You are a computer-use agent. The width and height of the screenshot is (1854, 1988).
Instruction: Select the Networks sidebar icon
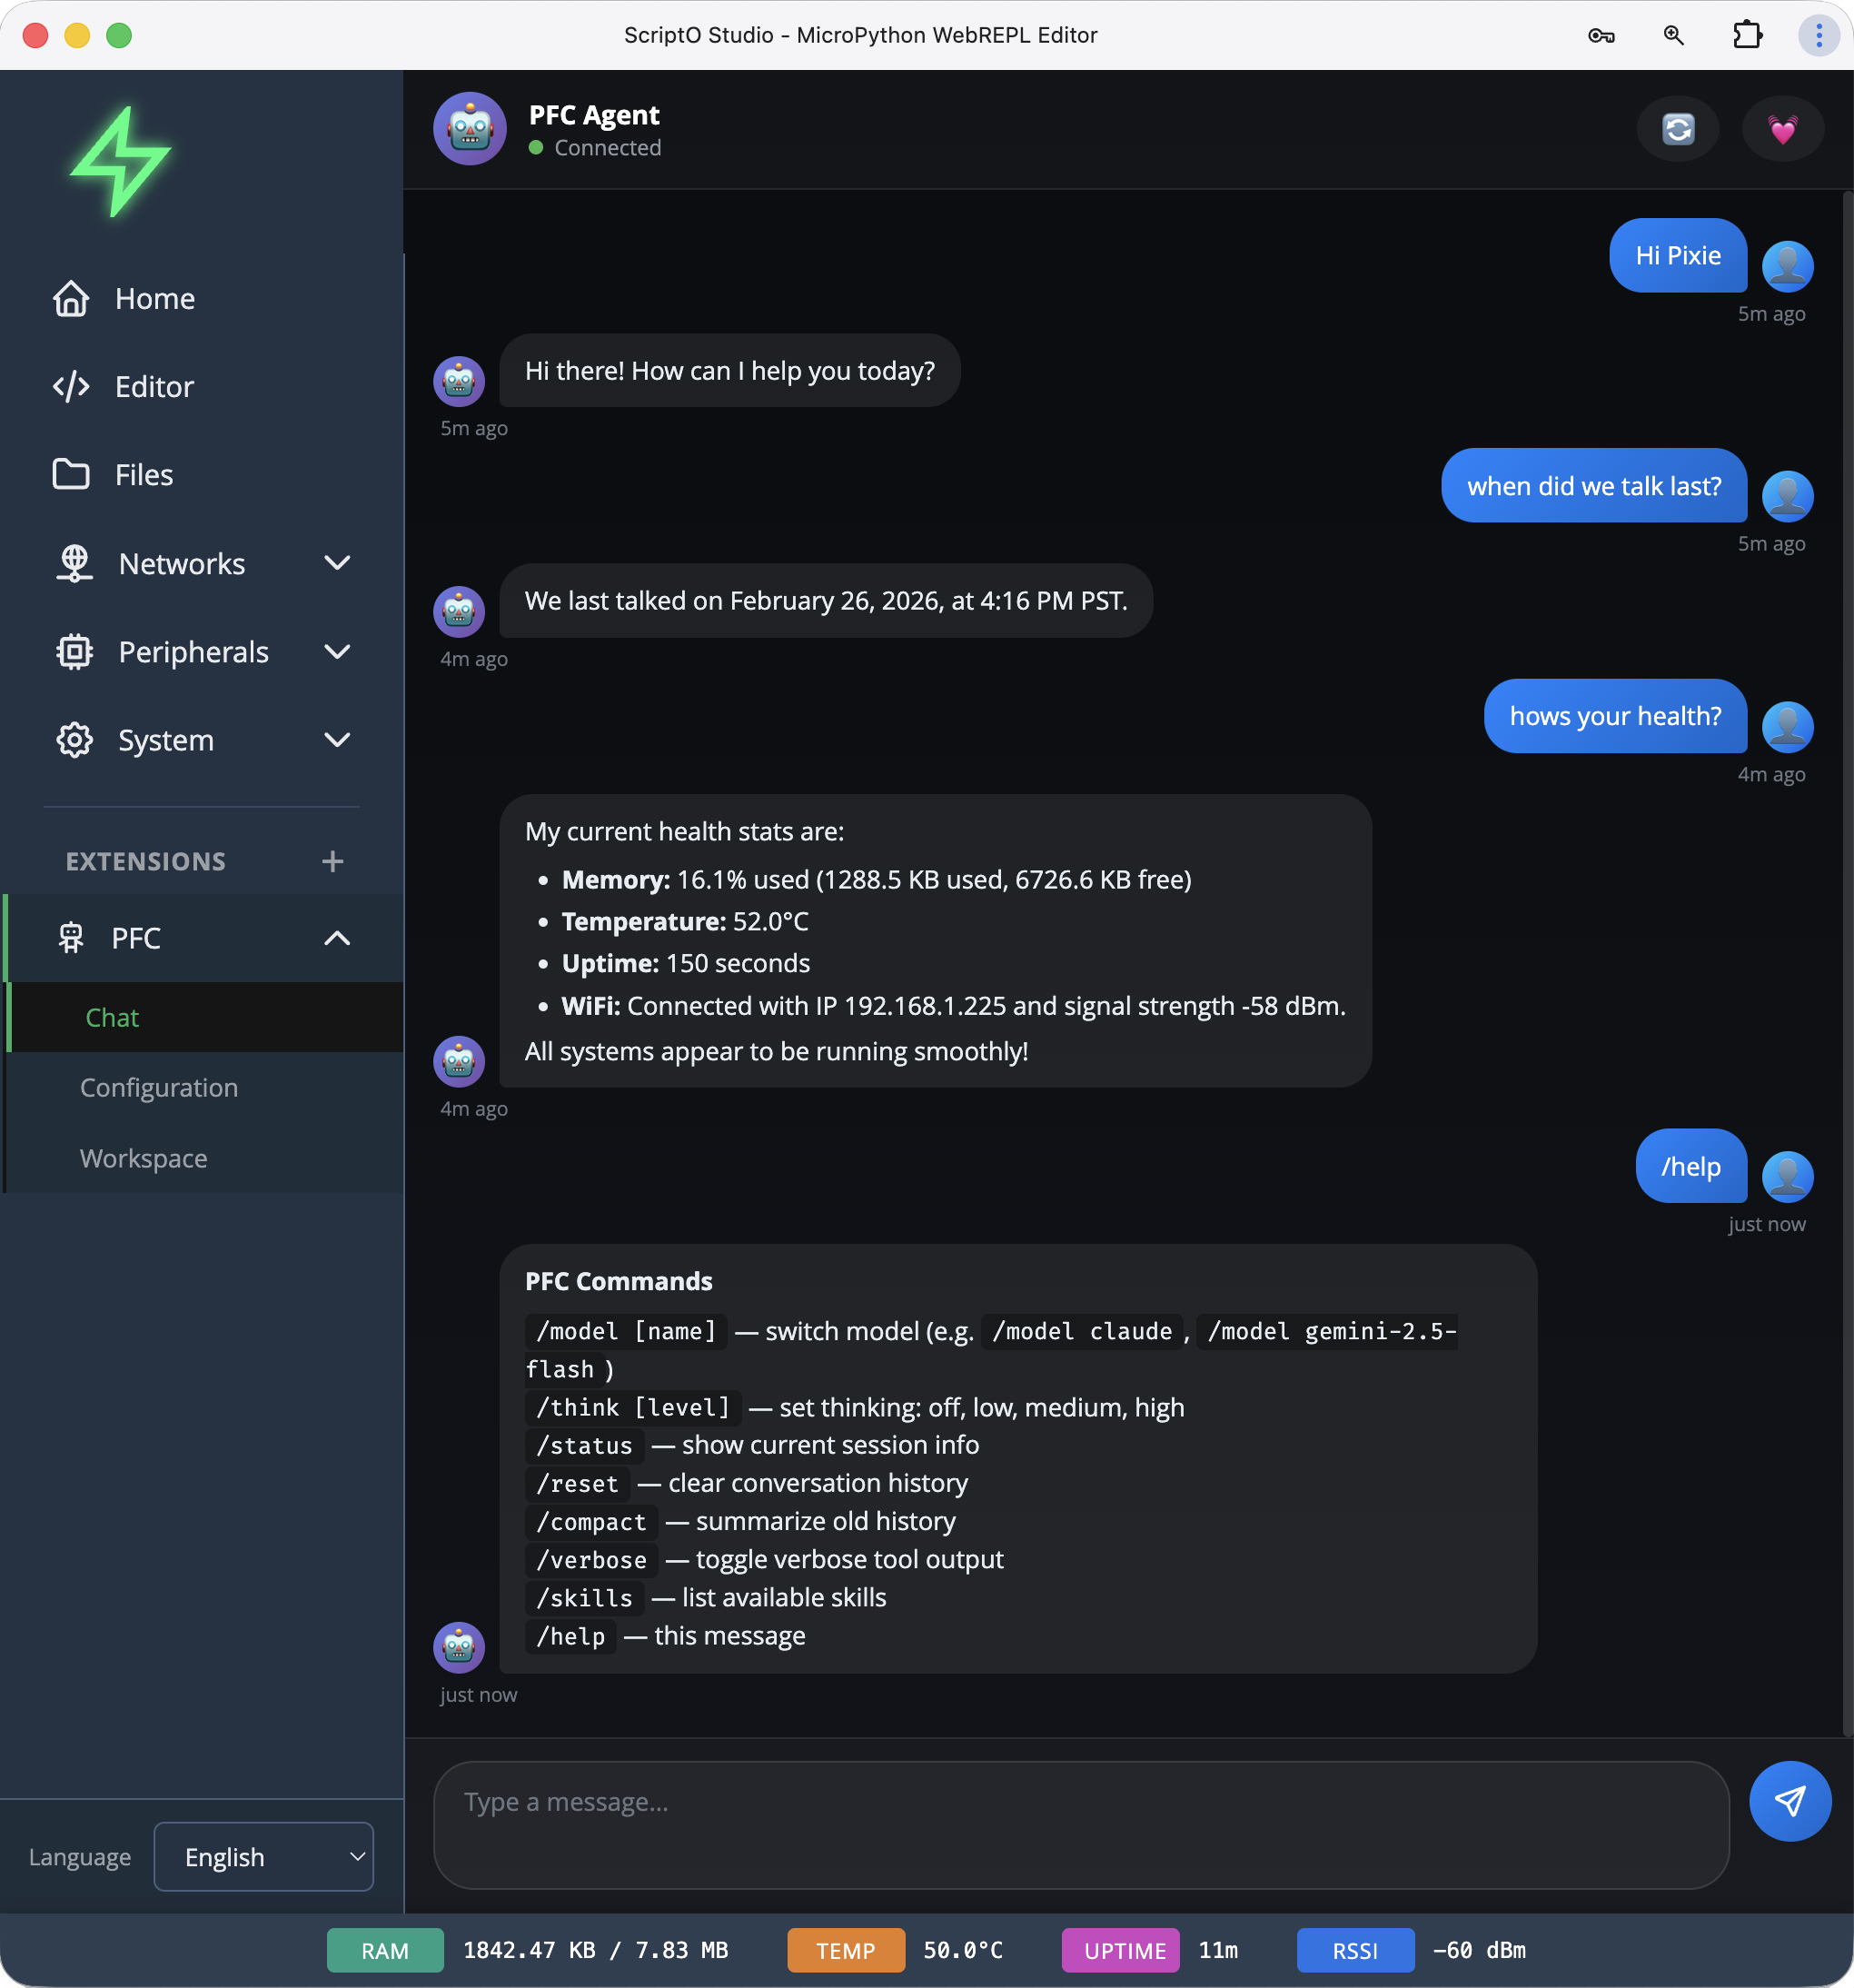coord(73,563)
